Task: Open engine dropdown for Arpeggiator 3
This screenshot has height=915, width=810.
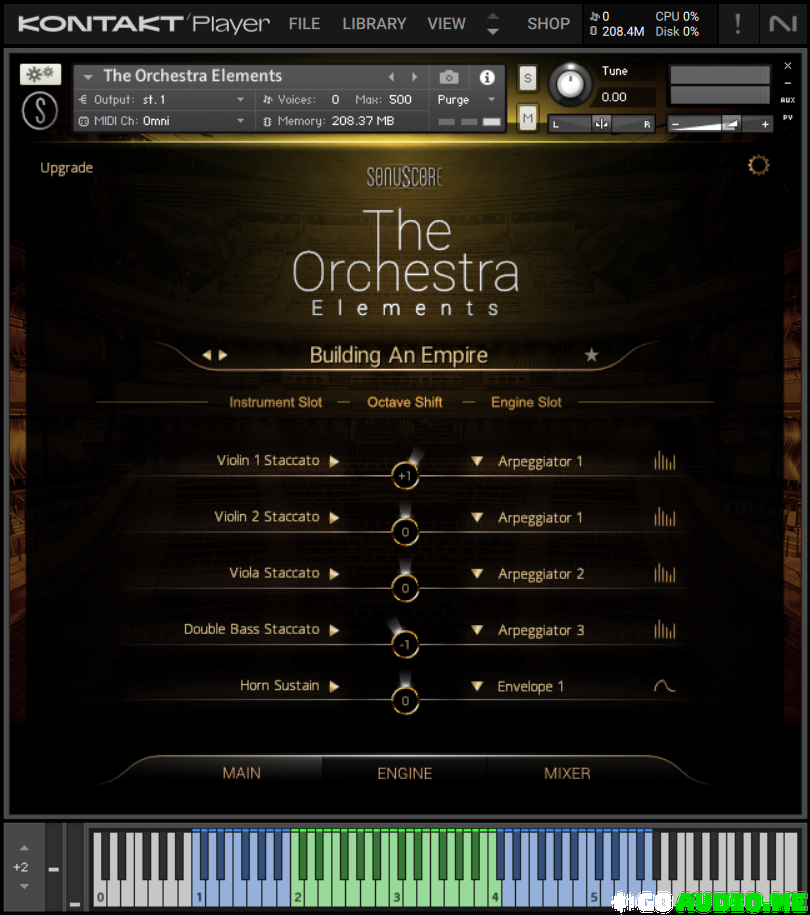Action: pyautogui.click(x=477, y=630)
